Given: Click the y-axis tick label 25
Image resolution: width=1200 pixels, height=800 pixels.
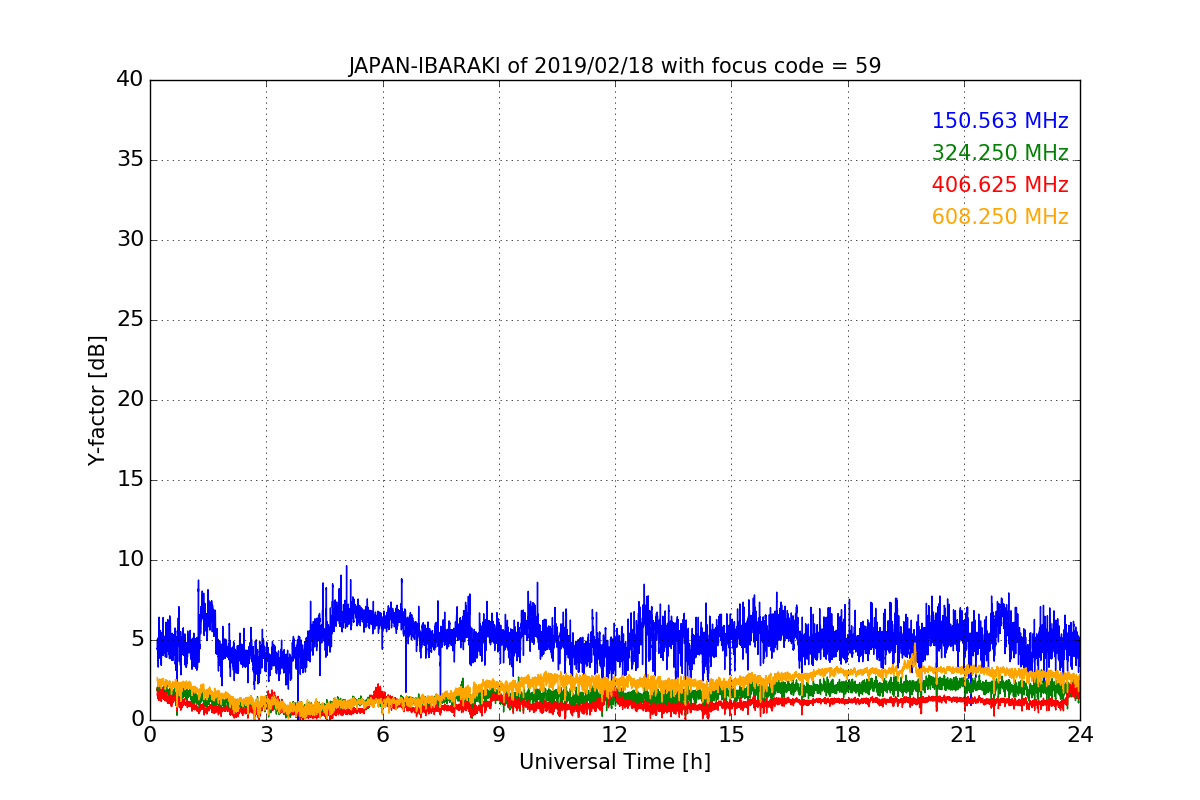Looking at the screenshot, I should pos(129,319).
